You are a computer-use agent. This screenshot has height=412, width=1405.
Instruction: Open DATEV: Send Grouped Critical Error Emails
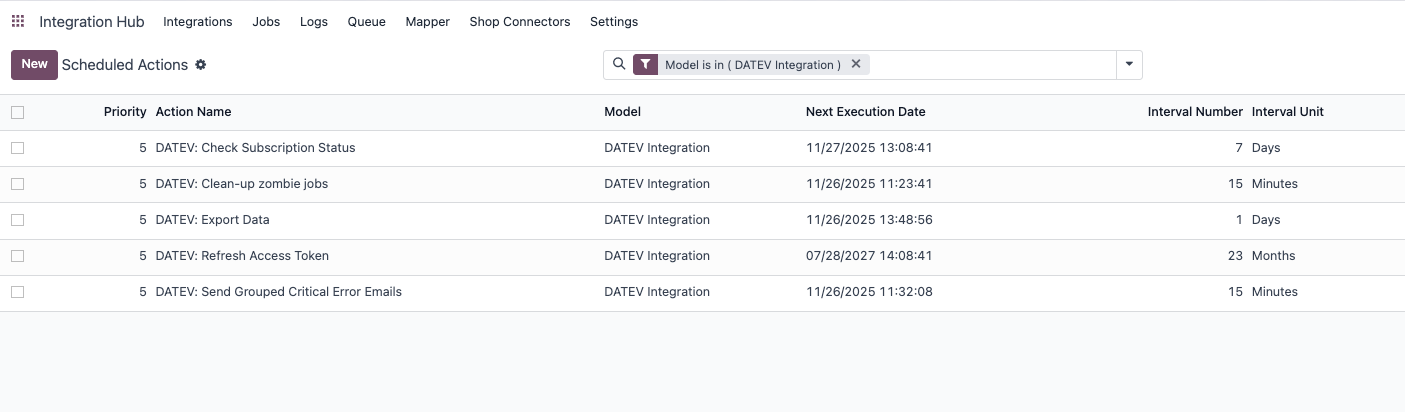pos(279,292)
